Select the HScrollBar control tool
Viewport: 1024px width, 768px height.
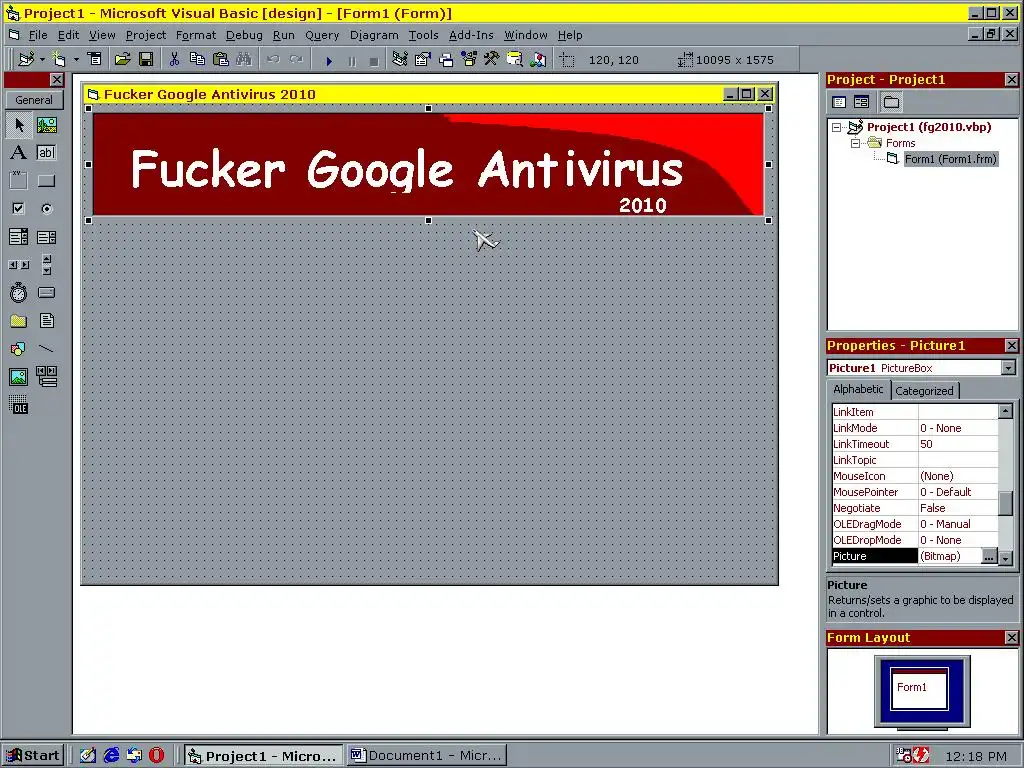click(x=19, y=265)
